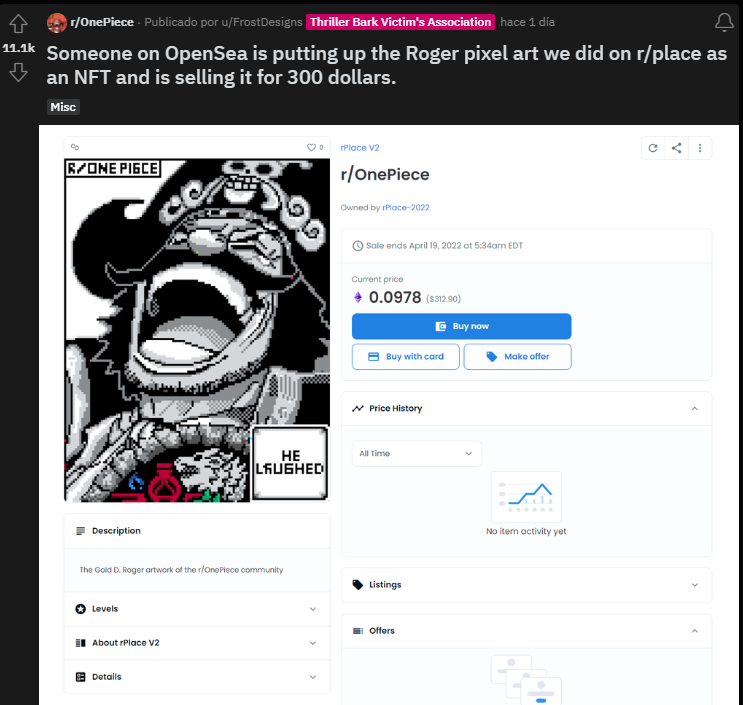This screenshot has height=705, width=743.
Task: Upvote the Roger pixel art post
Action: tap(18, 24)
